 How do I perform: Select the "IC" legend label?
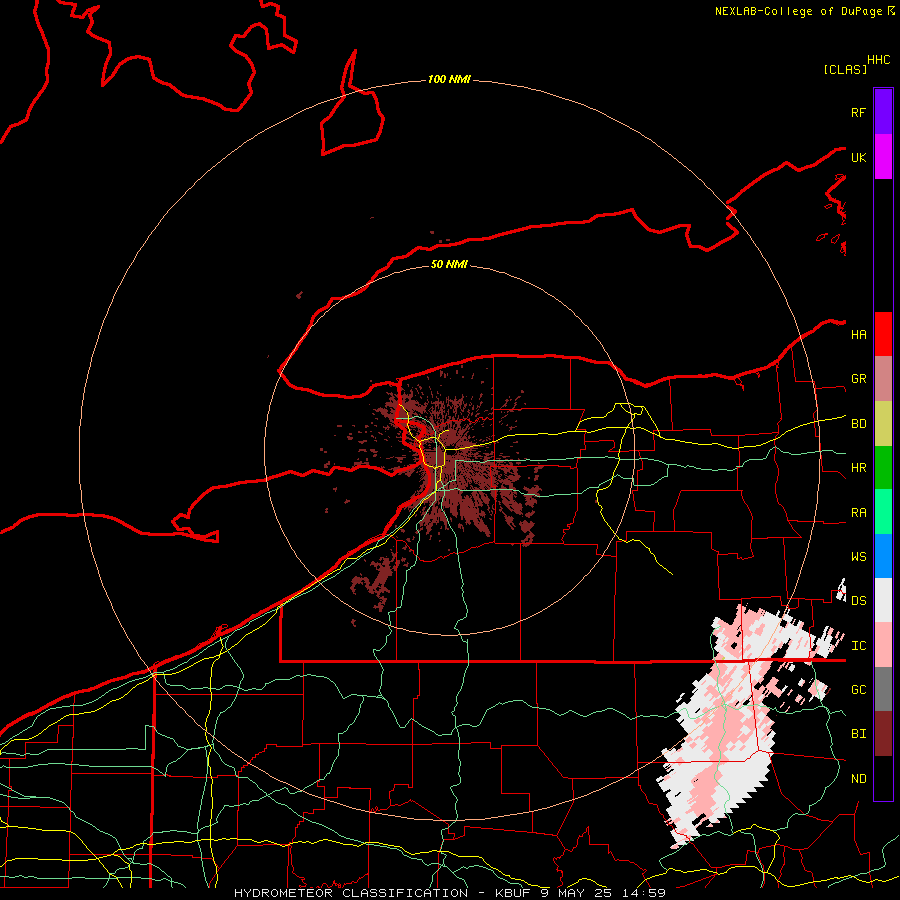858,646
